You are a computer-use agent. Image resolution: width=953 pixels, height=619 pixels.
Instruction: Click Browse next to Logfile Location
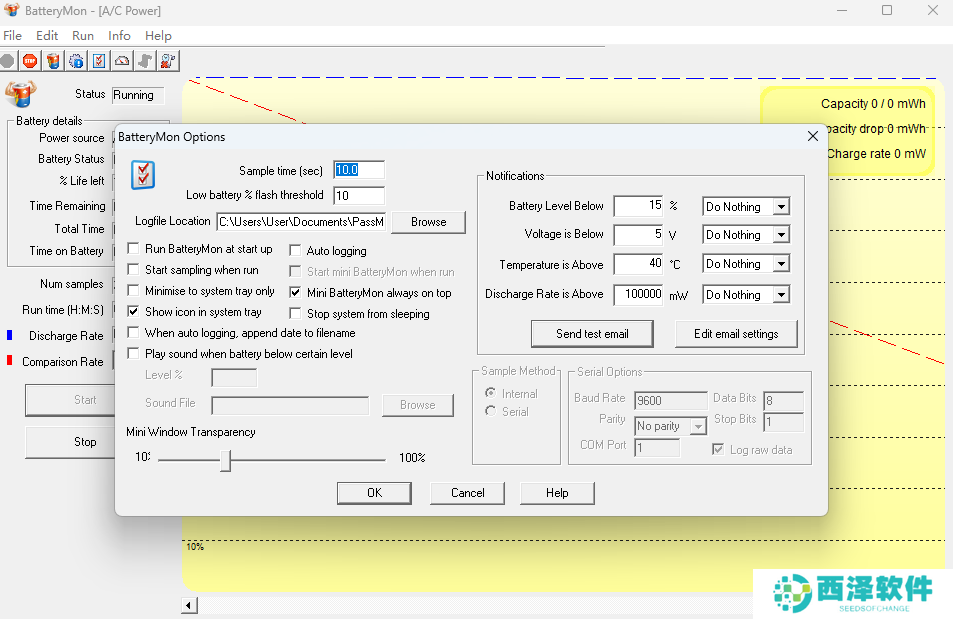[x=428, y=222]
